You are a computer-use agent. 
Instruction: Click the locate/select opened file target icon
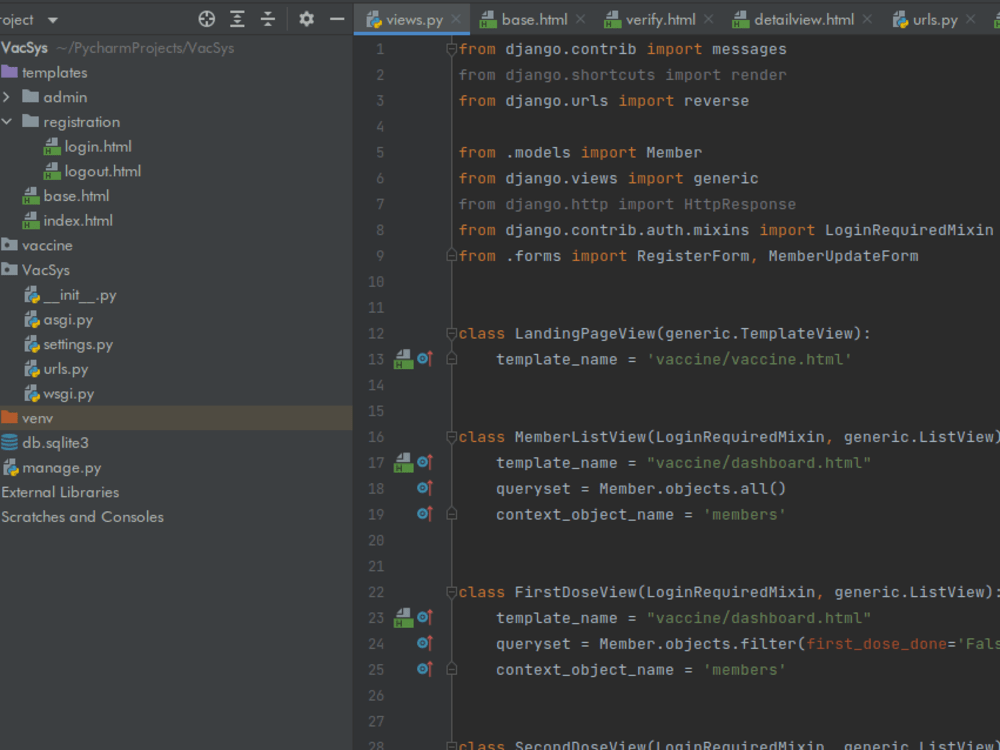coord(207,19)
